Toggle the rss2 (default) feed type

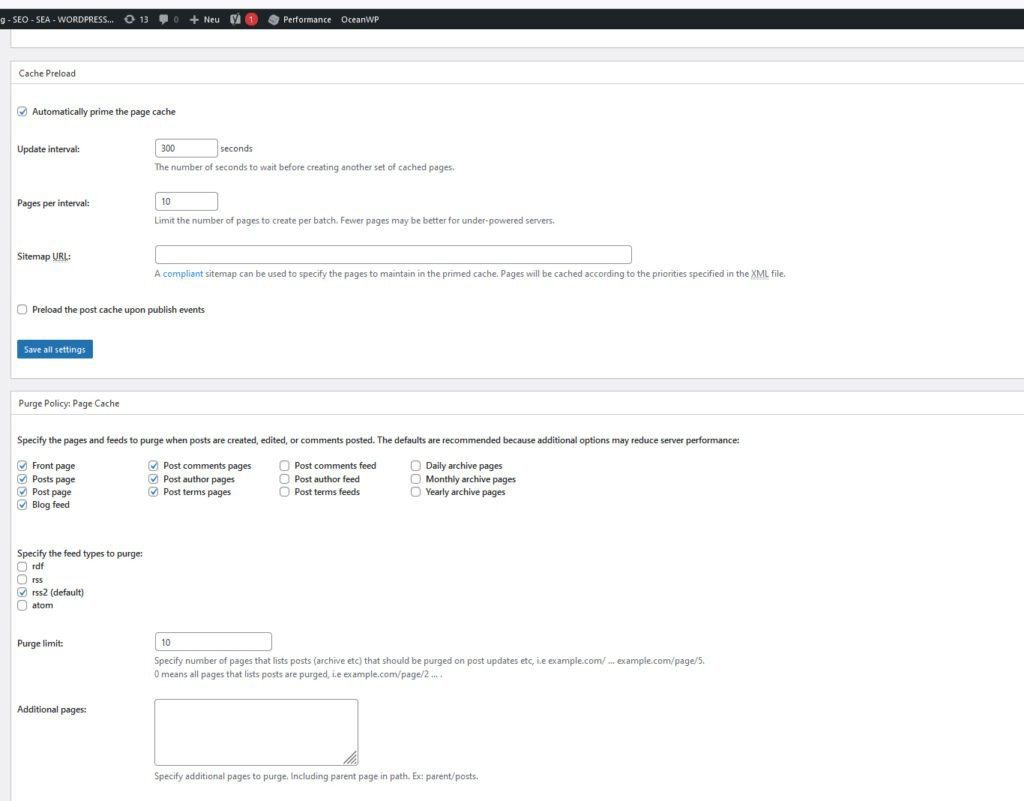pos(22,592)
